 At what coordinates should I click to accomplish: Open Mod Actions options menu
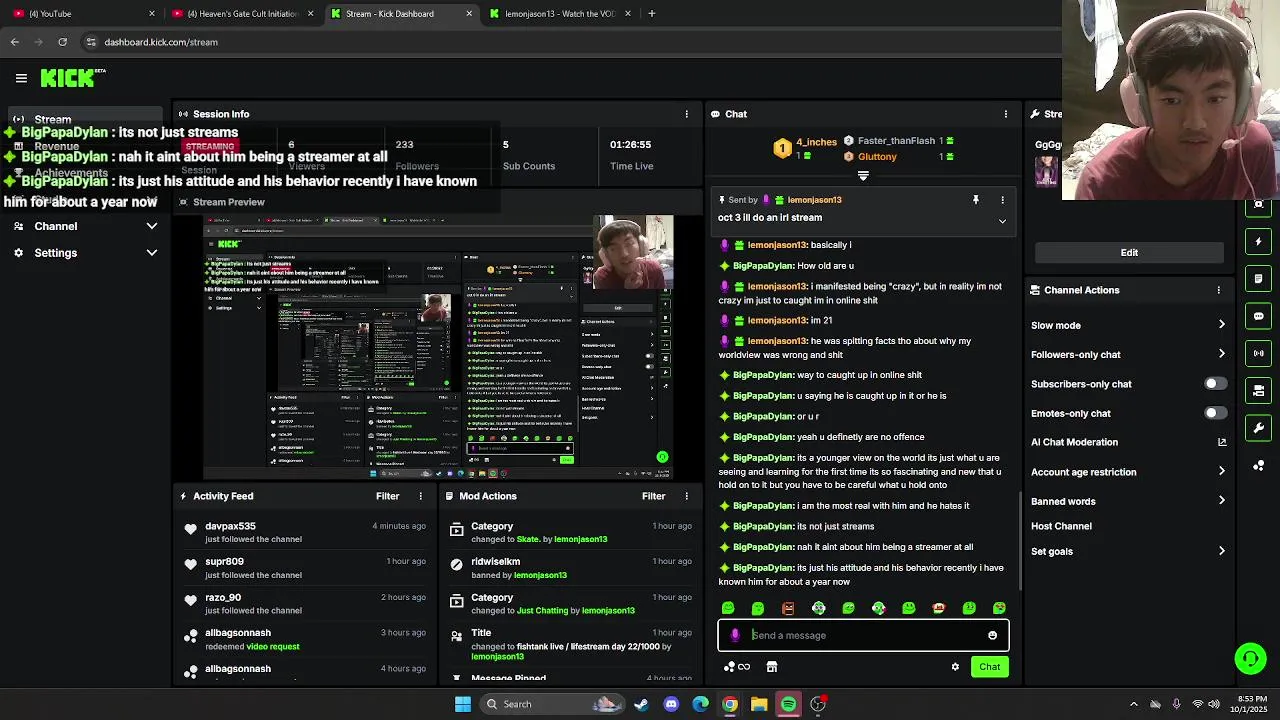click(x=686, y=496)
